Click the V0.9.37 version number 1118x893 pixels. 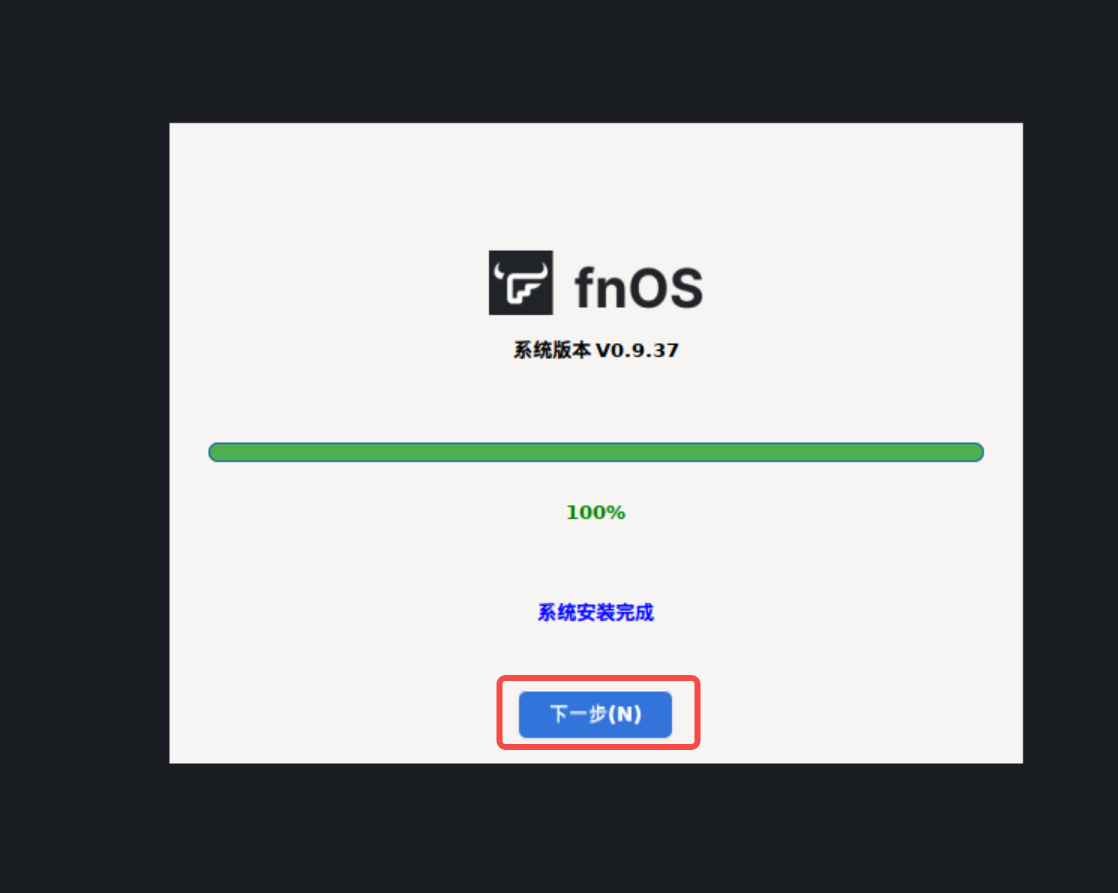point(637,350)
